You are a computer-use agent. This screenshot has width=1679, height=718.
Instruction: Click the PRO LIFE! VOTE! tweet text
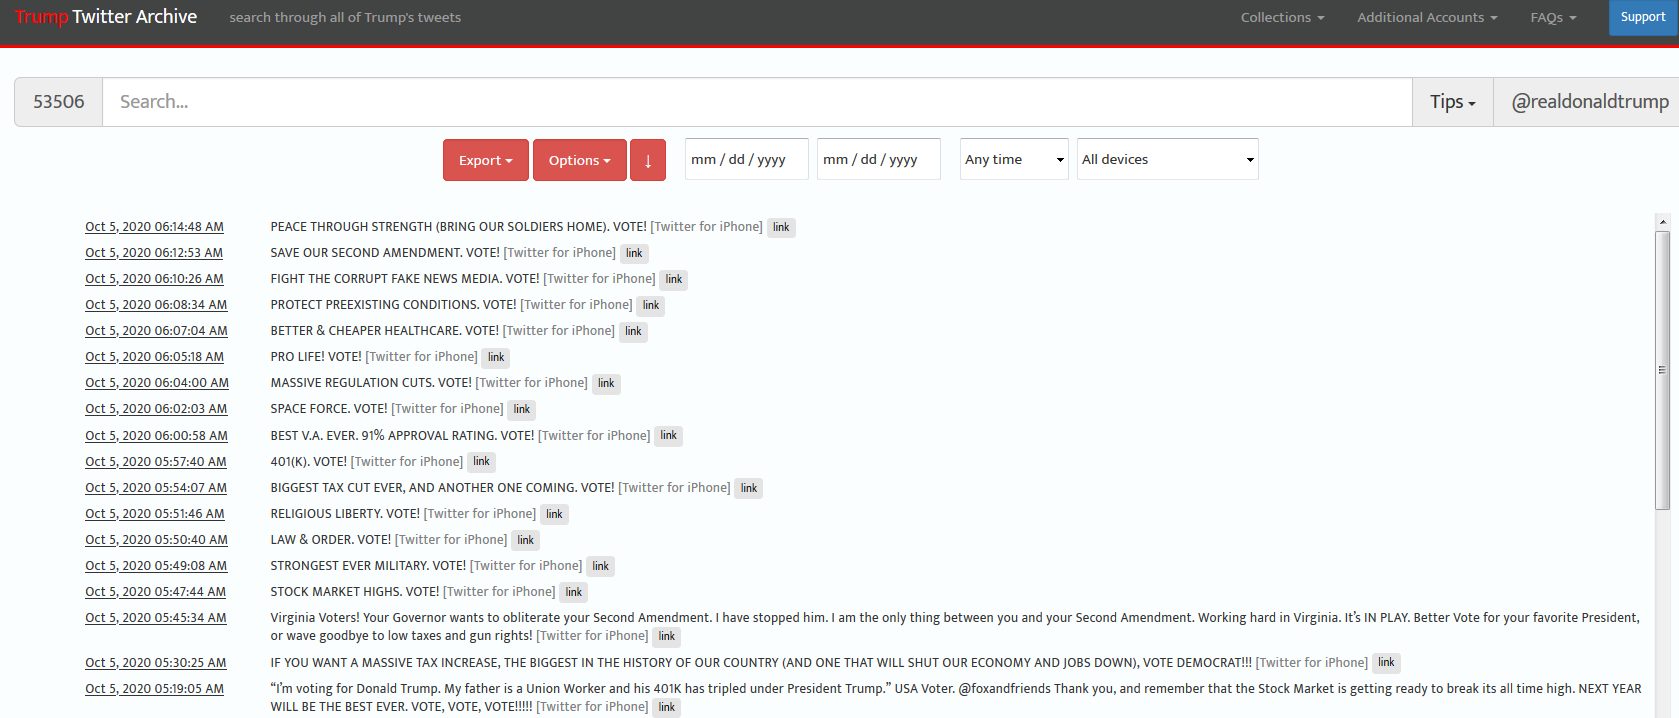(x=316, y=357)
